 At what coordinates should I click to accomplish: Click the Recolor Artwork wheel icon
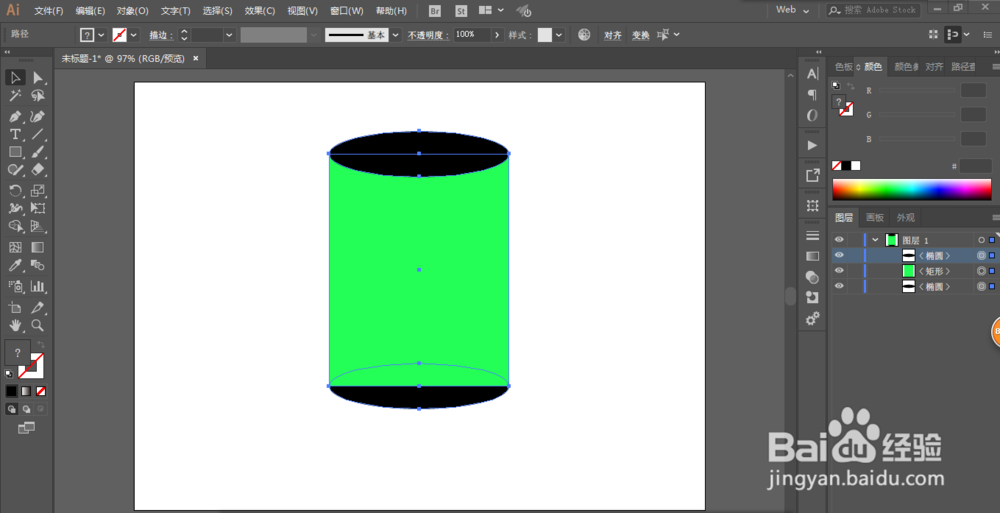pos(584,34)
